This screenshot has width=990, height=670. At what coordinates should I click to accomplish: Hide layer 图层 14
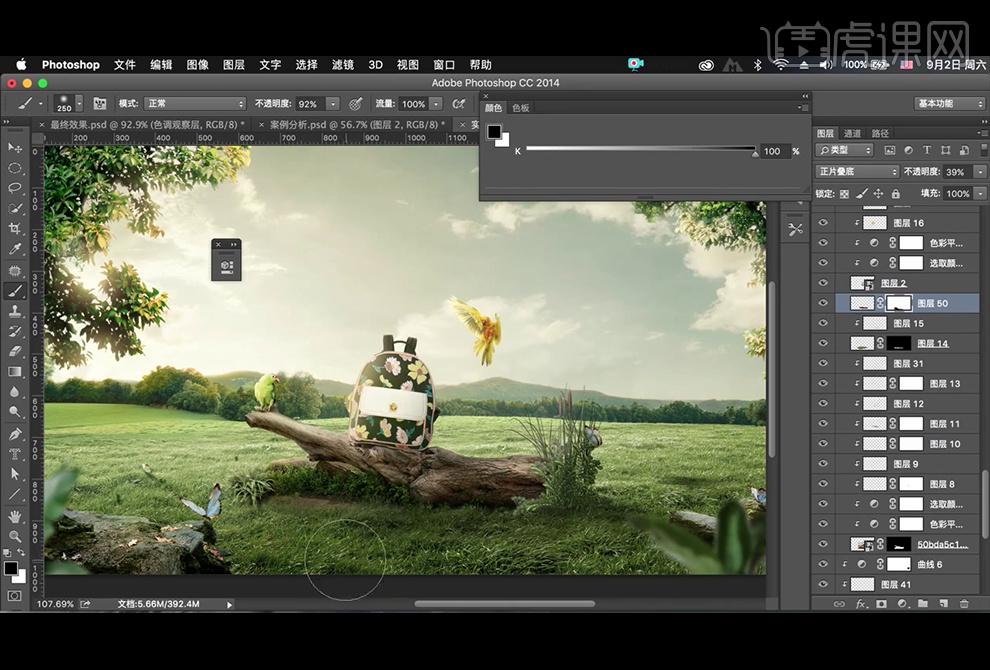(x=823, y=344)
